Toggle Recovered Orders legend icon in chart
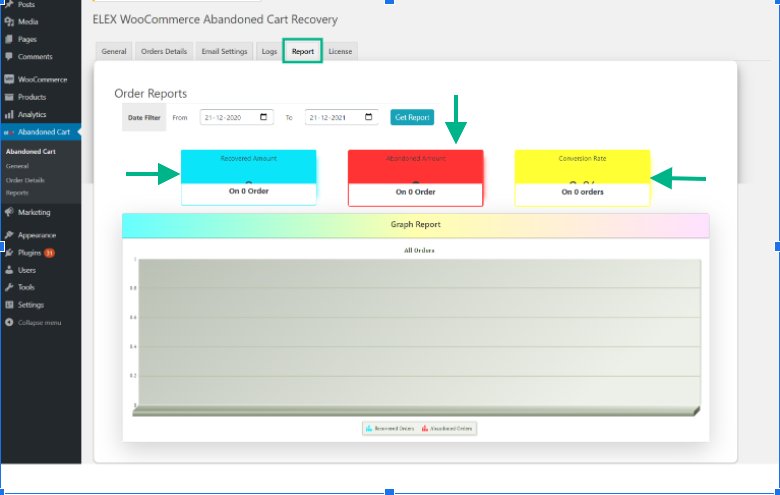This screenshot has width=780, height=495. click(369, 428)
